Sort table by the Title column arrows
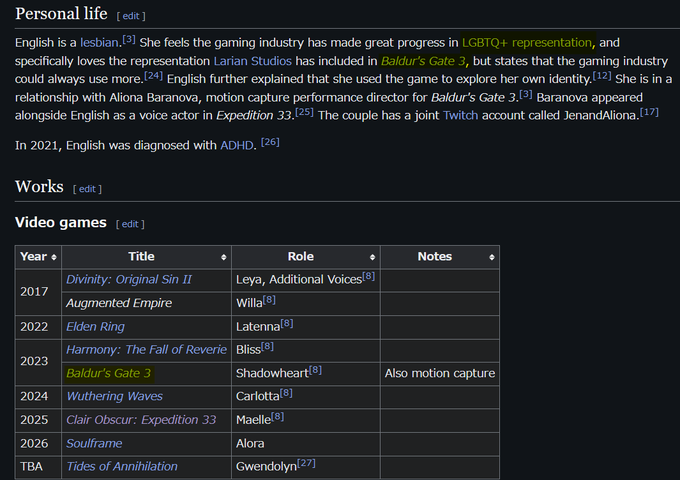 point(223,257)
